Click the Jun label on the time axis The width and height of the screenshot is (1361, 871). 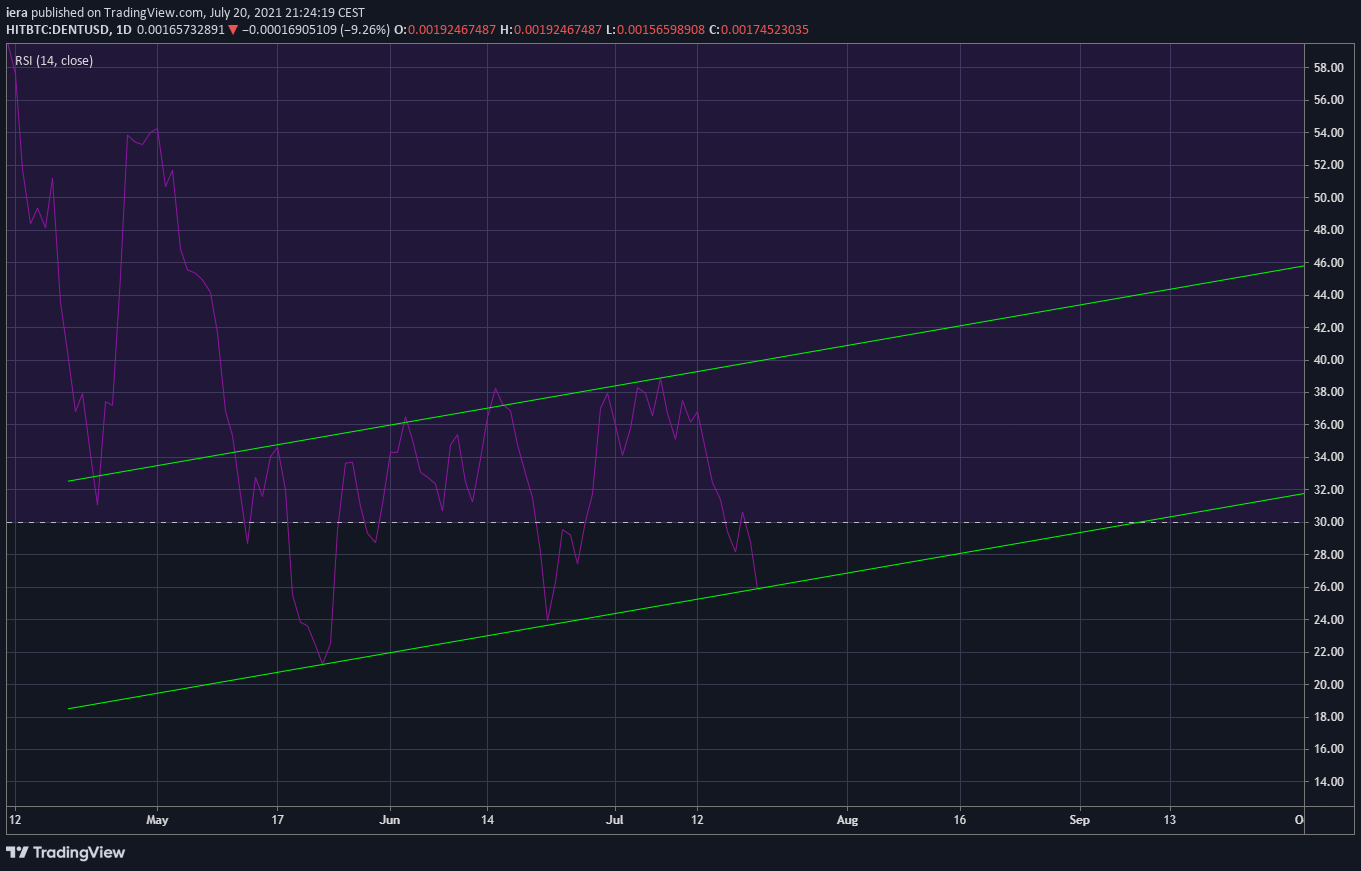click(x=391, y=820)
